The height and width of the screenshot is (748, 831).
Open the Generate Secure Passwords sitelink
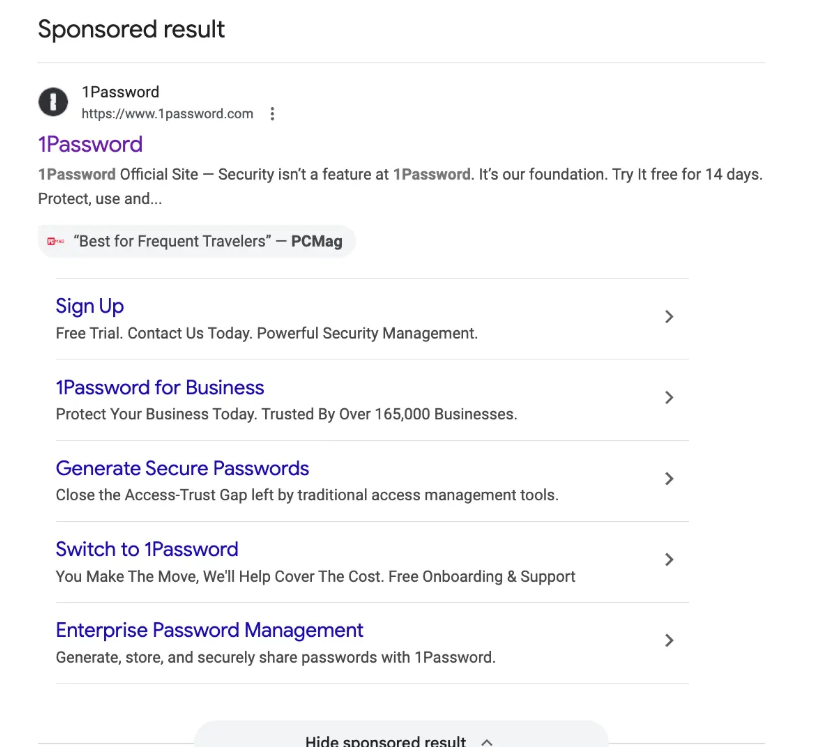[182, 468]
